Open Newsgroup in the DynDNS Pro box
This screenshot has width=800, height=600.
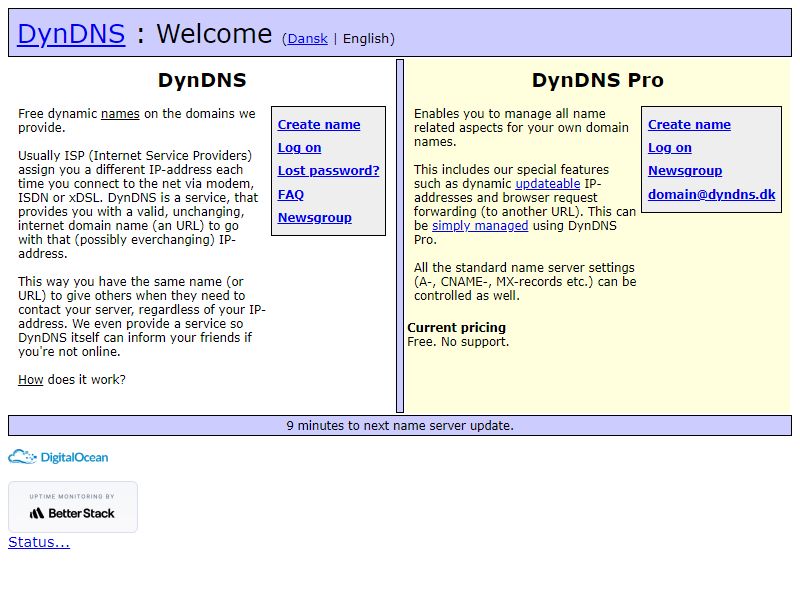click(x=685, y=170)
